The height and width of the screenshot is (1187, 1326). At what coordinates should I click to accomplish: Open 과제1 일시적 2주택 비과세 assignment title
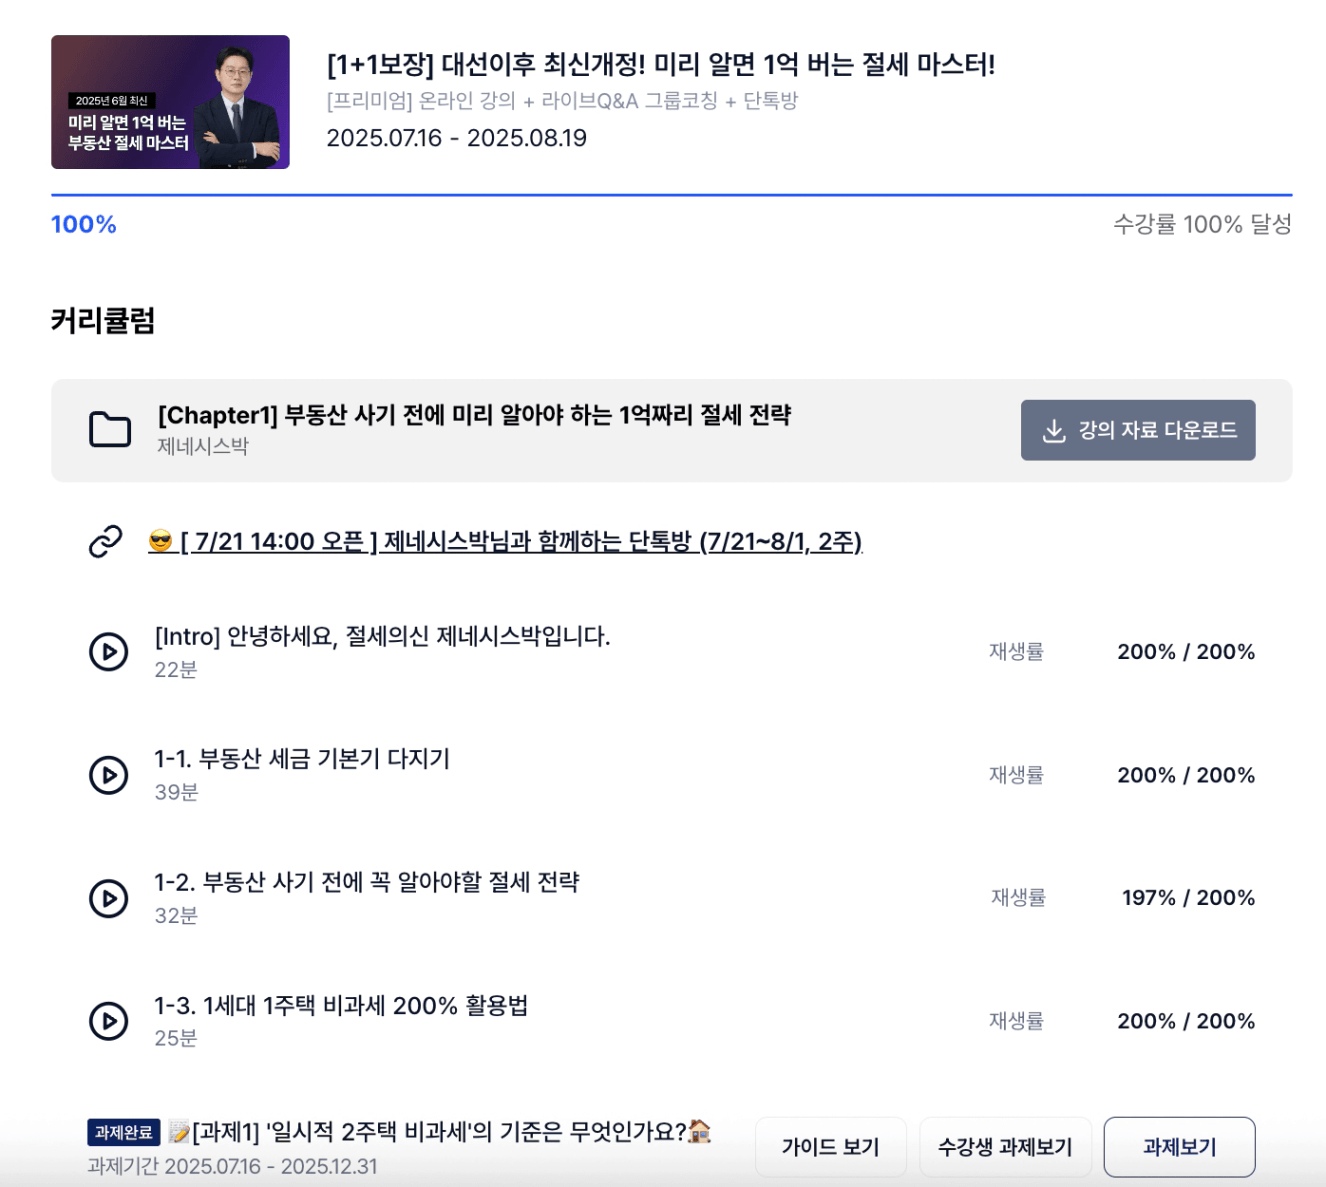[440, 1132]
